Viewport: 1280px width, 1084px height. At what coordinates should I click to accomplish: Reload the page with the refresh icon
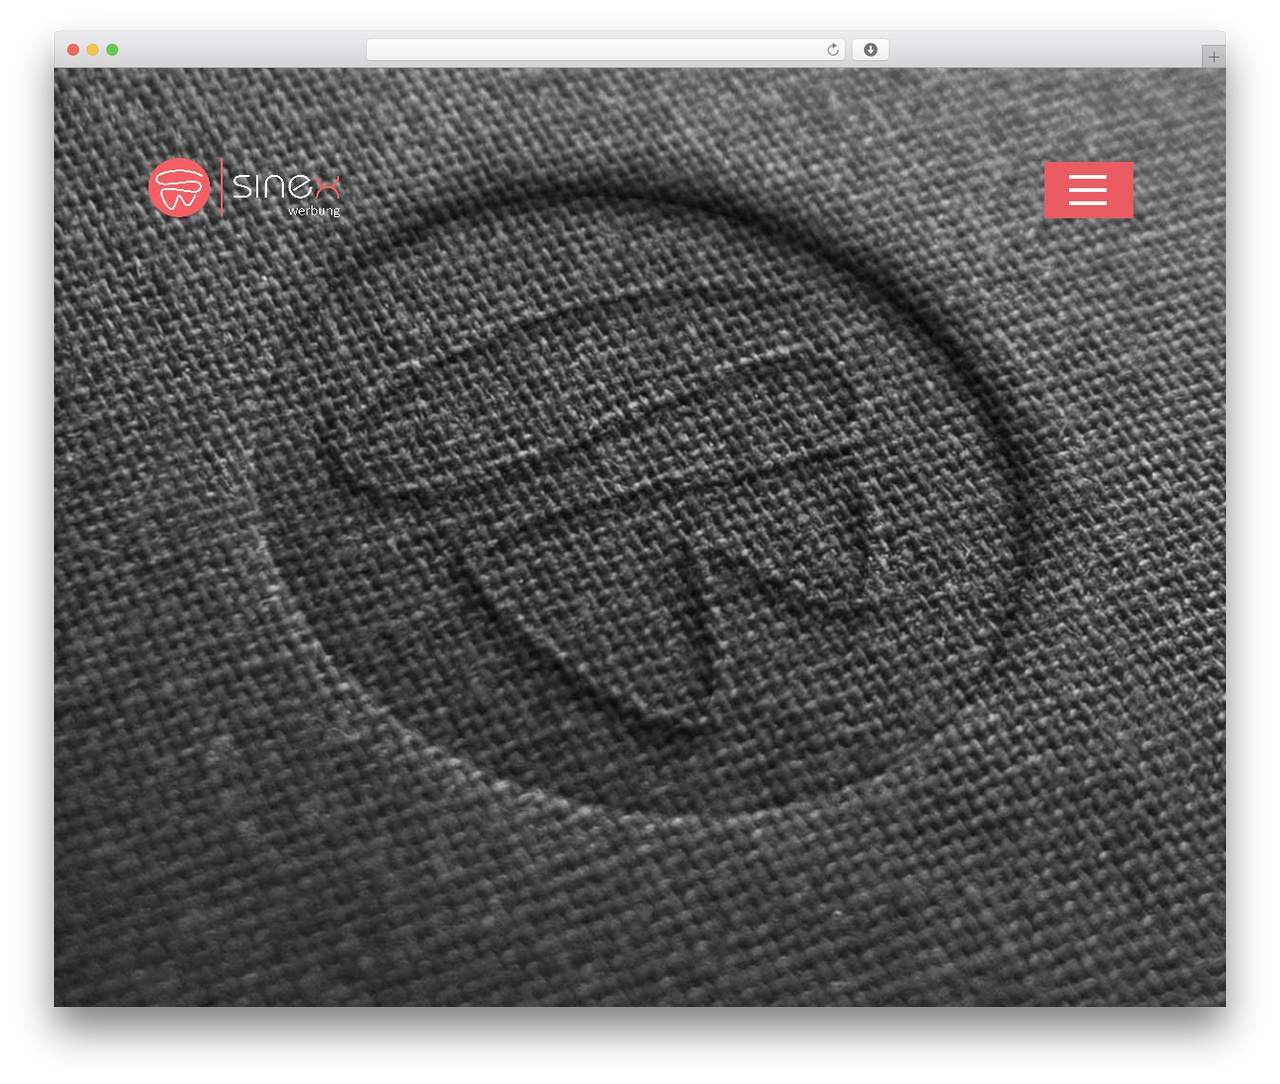[x=833, y=50]
